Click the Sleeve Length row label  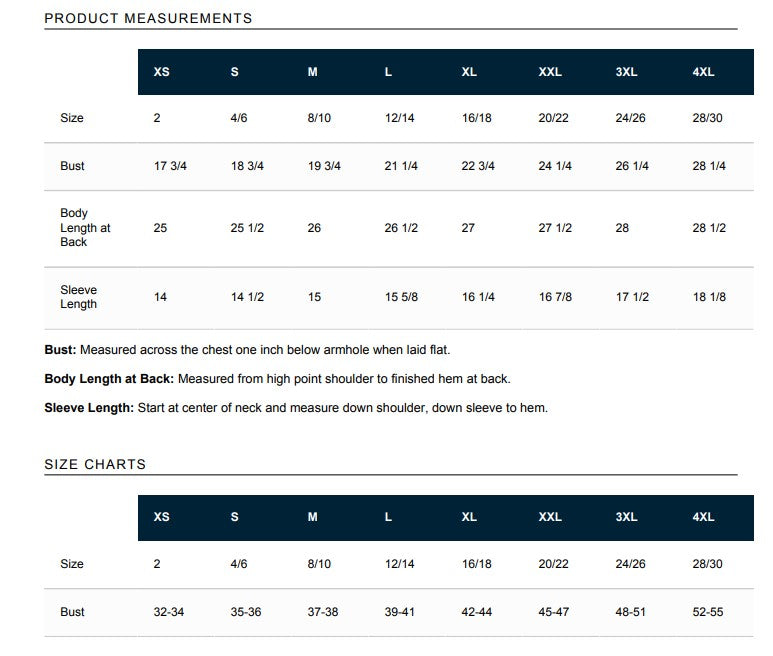[78, 297]
